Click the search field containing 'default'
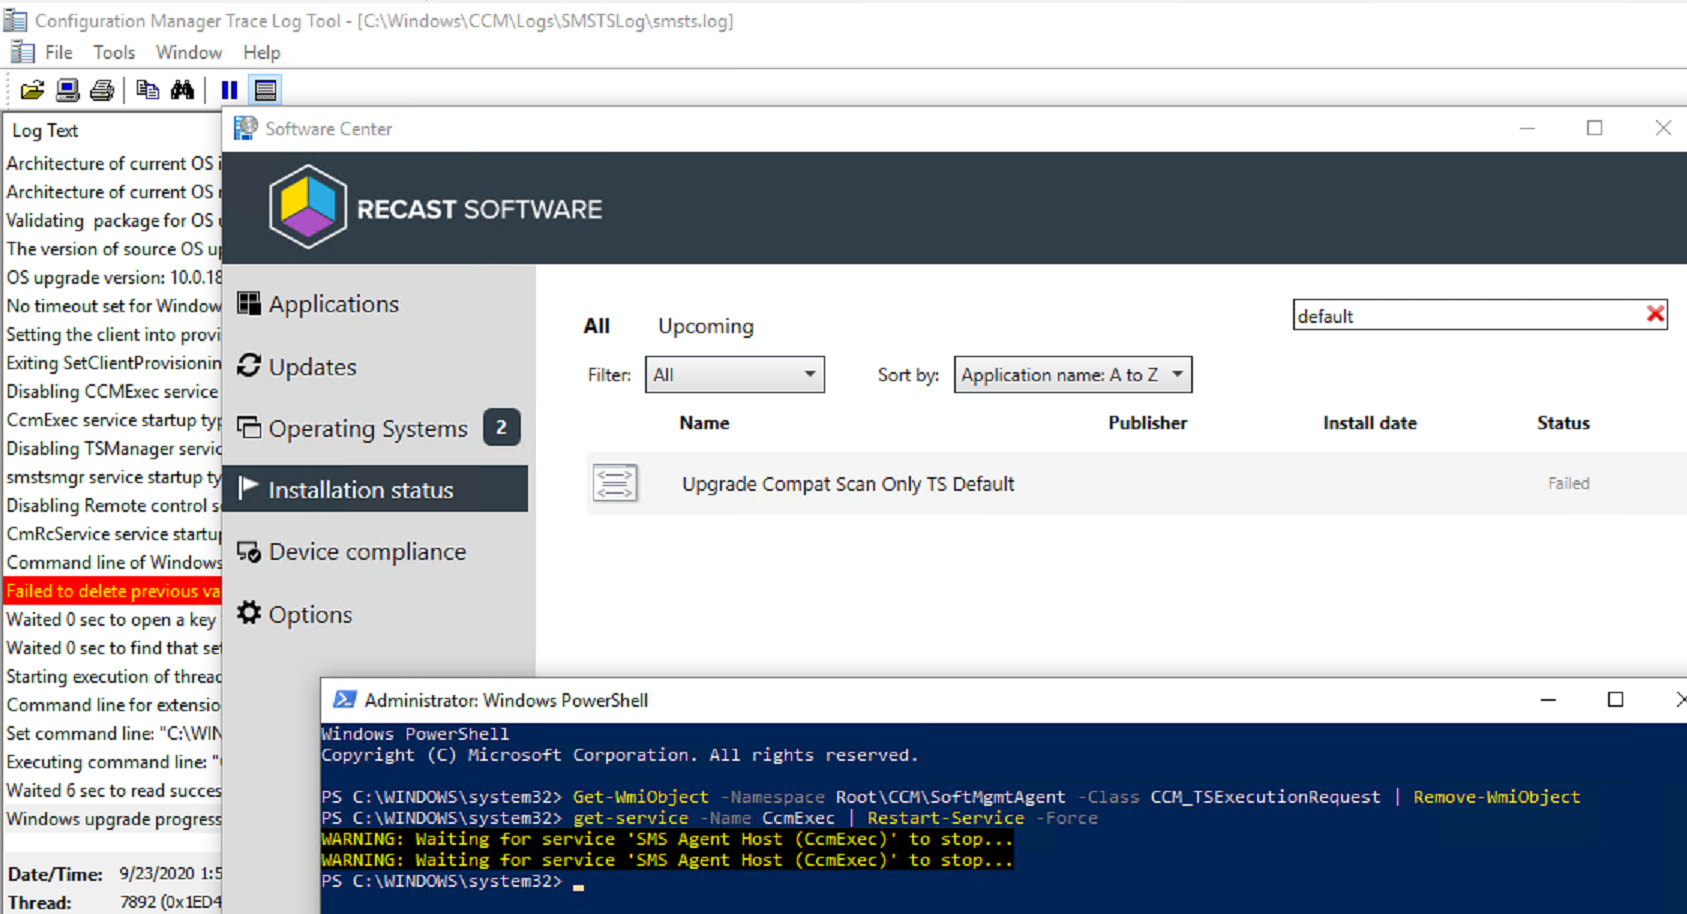The image size is (1687, 914). pos(1465,316)
